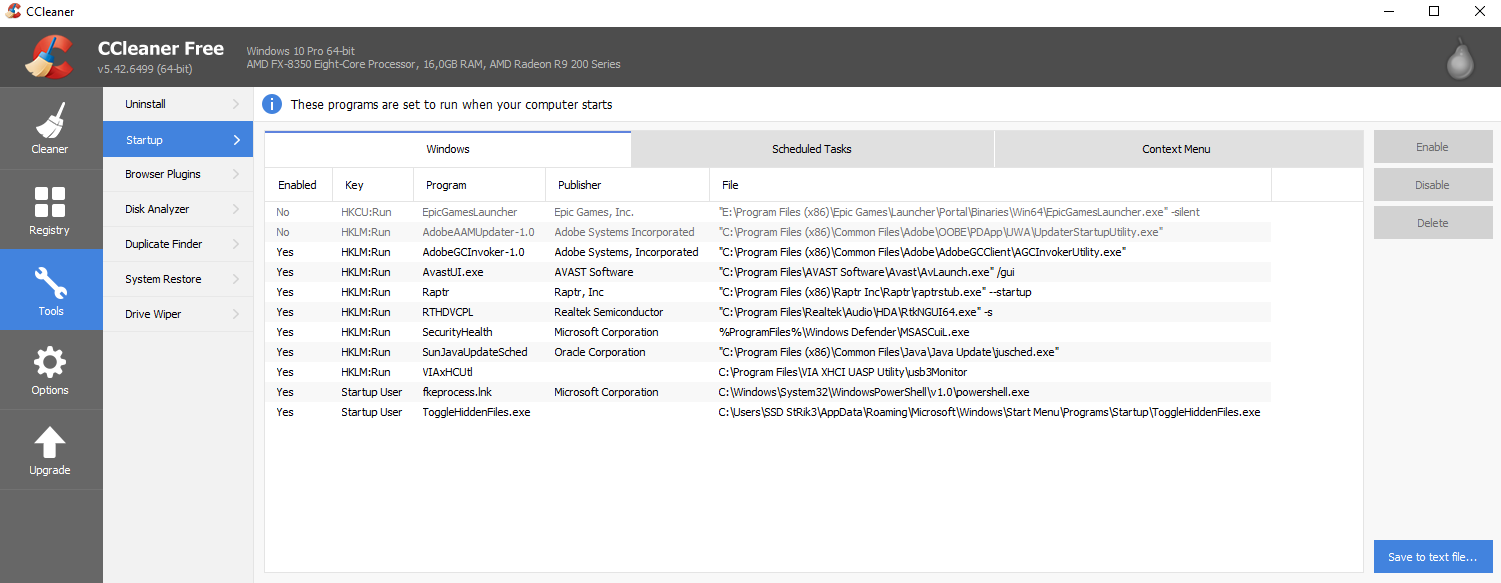Viewport: 1501px width, 583px height.
Task: Select the Tools wrench icon
Action: click(50, 289)
